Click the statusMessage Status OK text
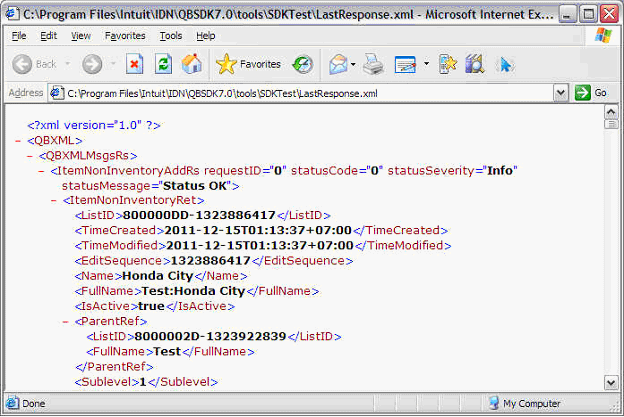The width and height of the screenshot is (624, 417). pyautogui.click(x=195, y=186)
